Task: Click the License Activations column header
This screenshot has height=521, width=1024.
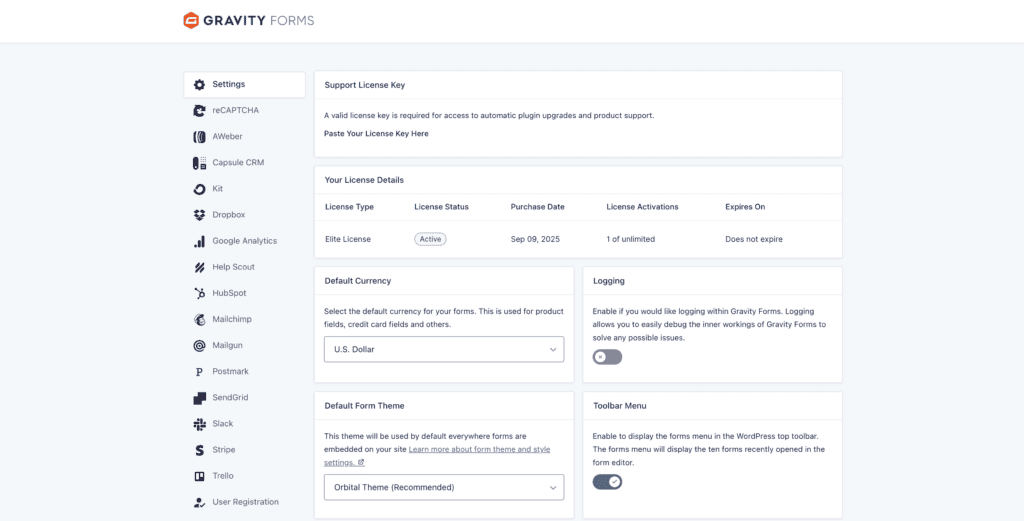Action: point(643,207)
